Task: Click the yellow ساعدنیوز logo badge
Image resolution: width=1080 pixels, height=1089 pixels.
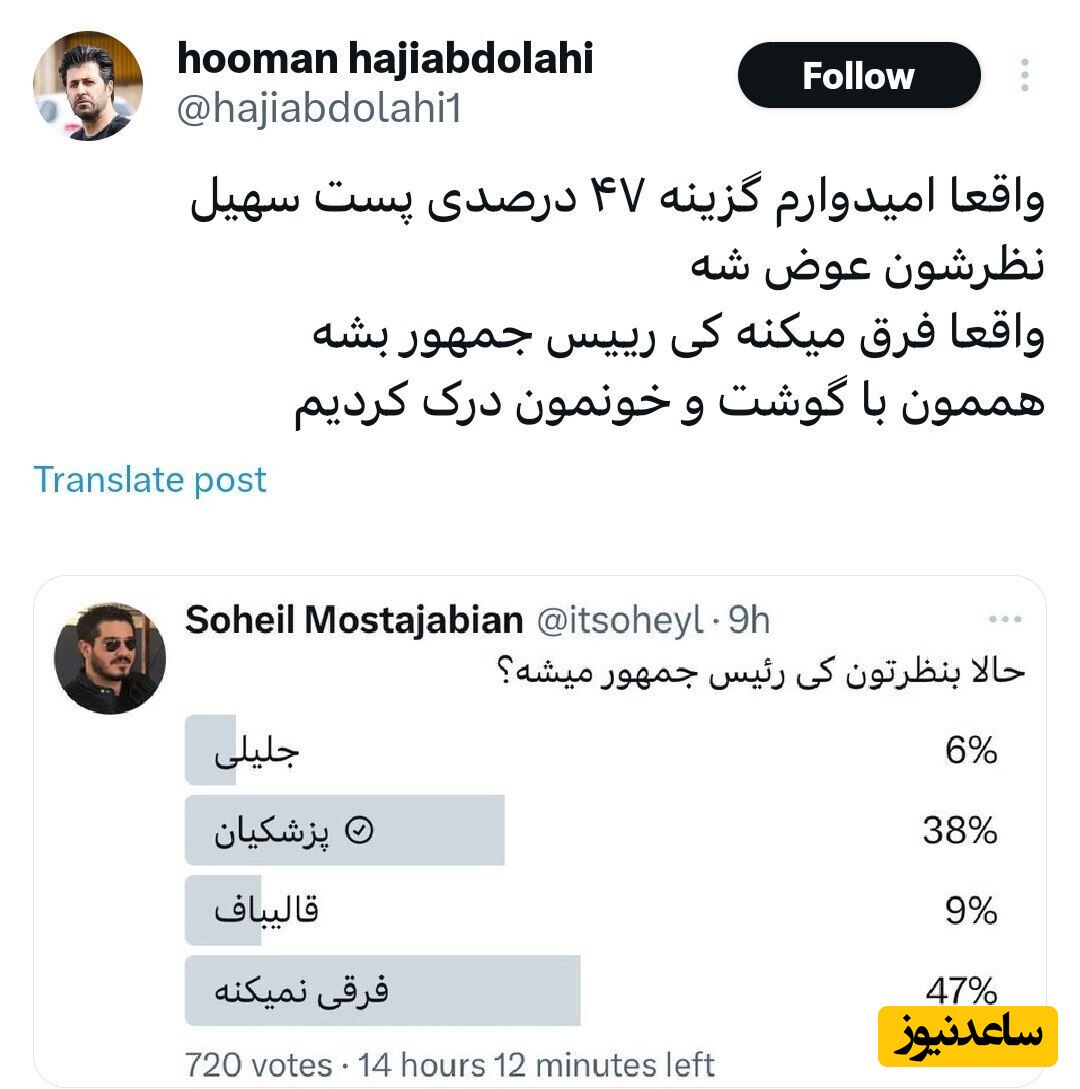Action: (967, 1035)
